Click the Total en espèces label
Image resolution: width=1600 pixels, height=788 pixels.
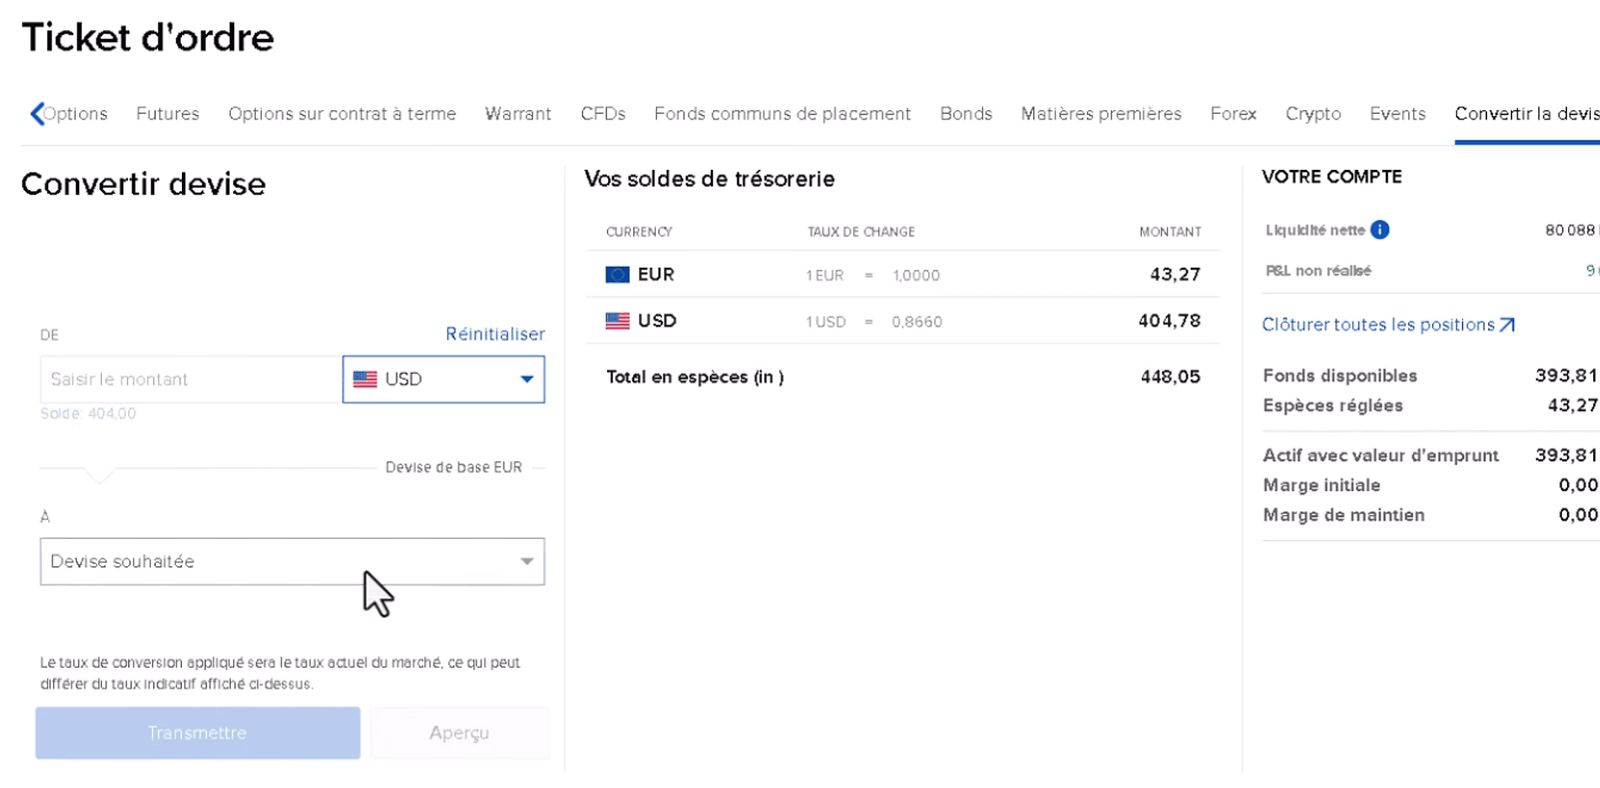click(695, 377)
